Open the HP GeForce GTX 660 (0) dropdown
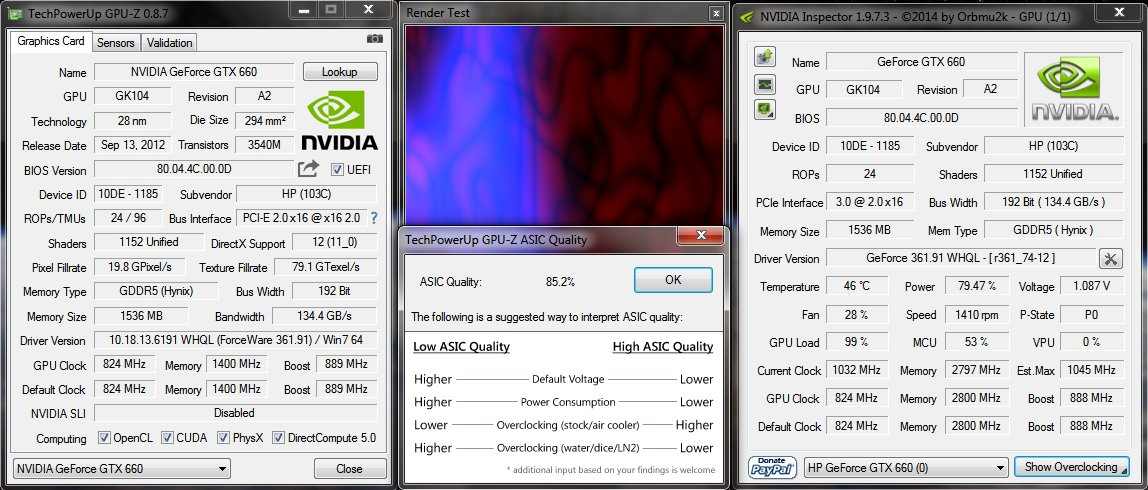The image size is (1148, 490). tap(906, 467)
